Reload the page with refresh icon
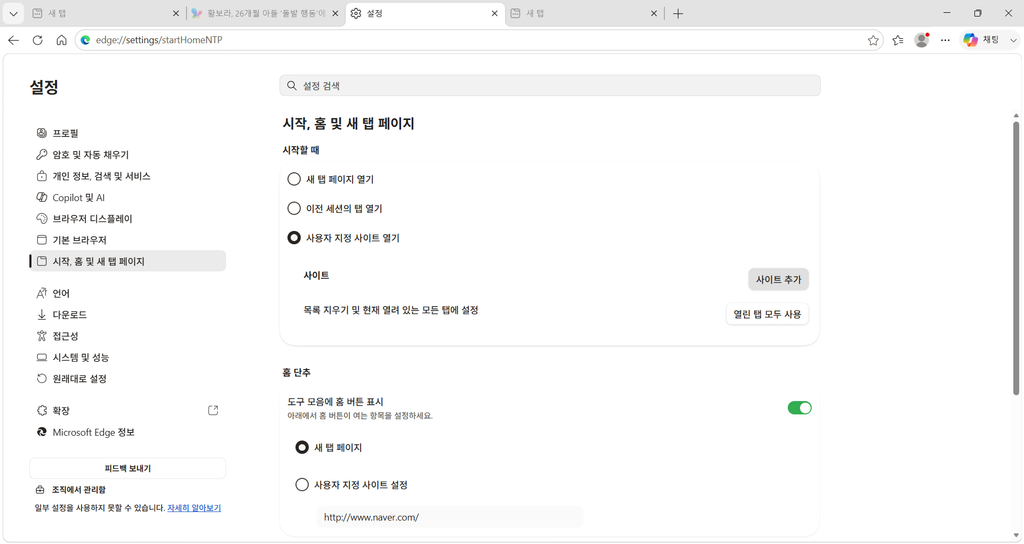Screen dimensions: 1024x544 tap(38, 40)
